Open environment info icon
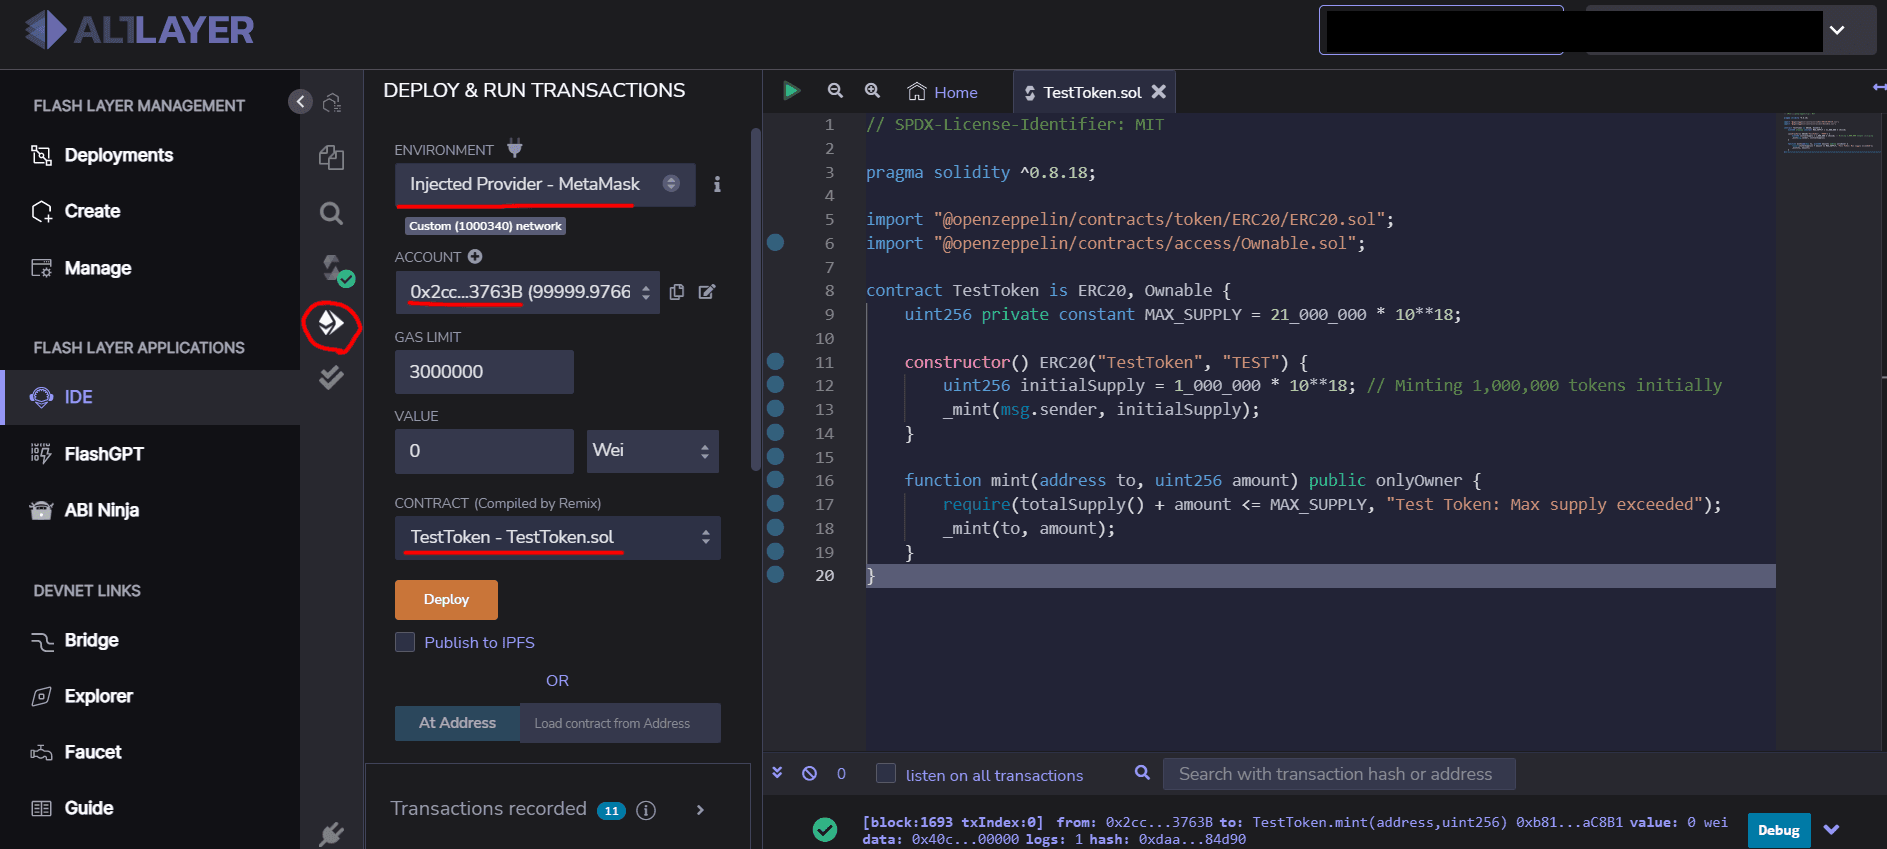 [x=717, y=184]
